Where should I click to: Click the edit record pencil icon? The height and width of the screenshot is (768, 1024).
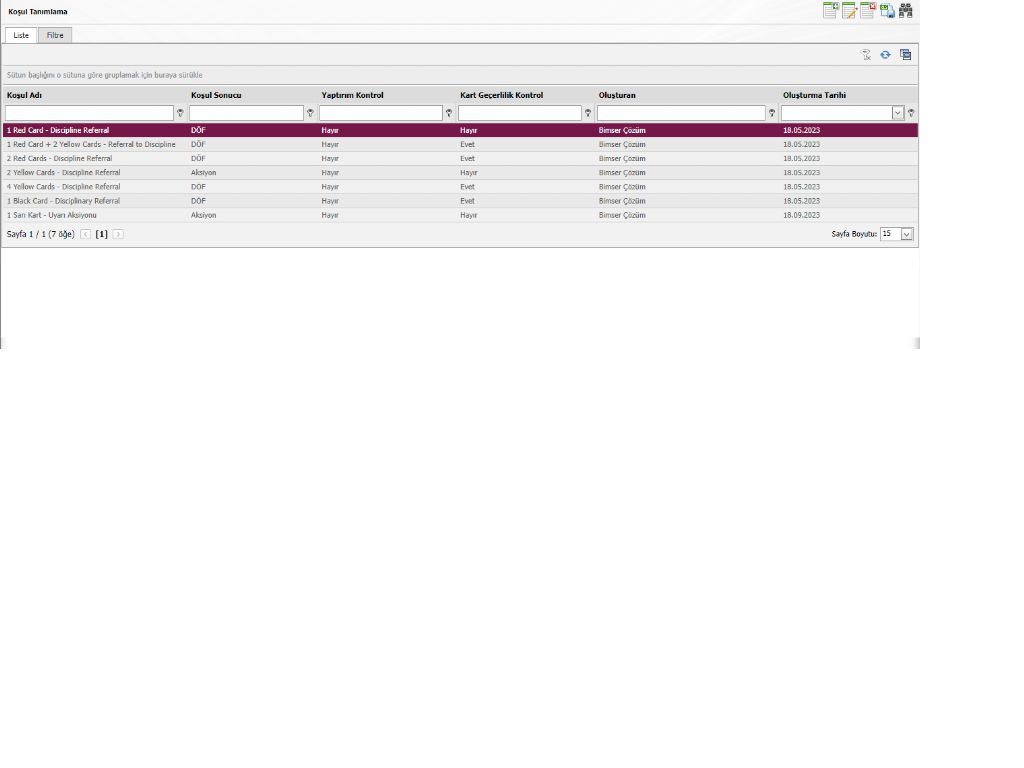click(849, 10)
